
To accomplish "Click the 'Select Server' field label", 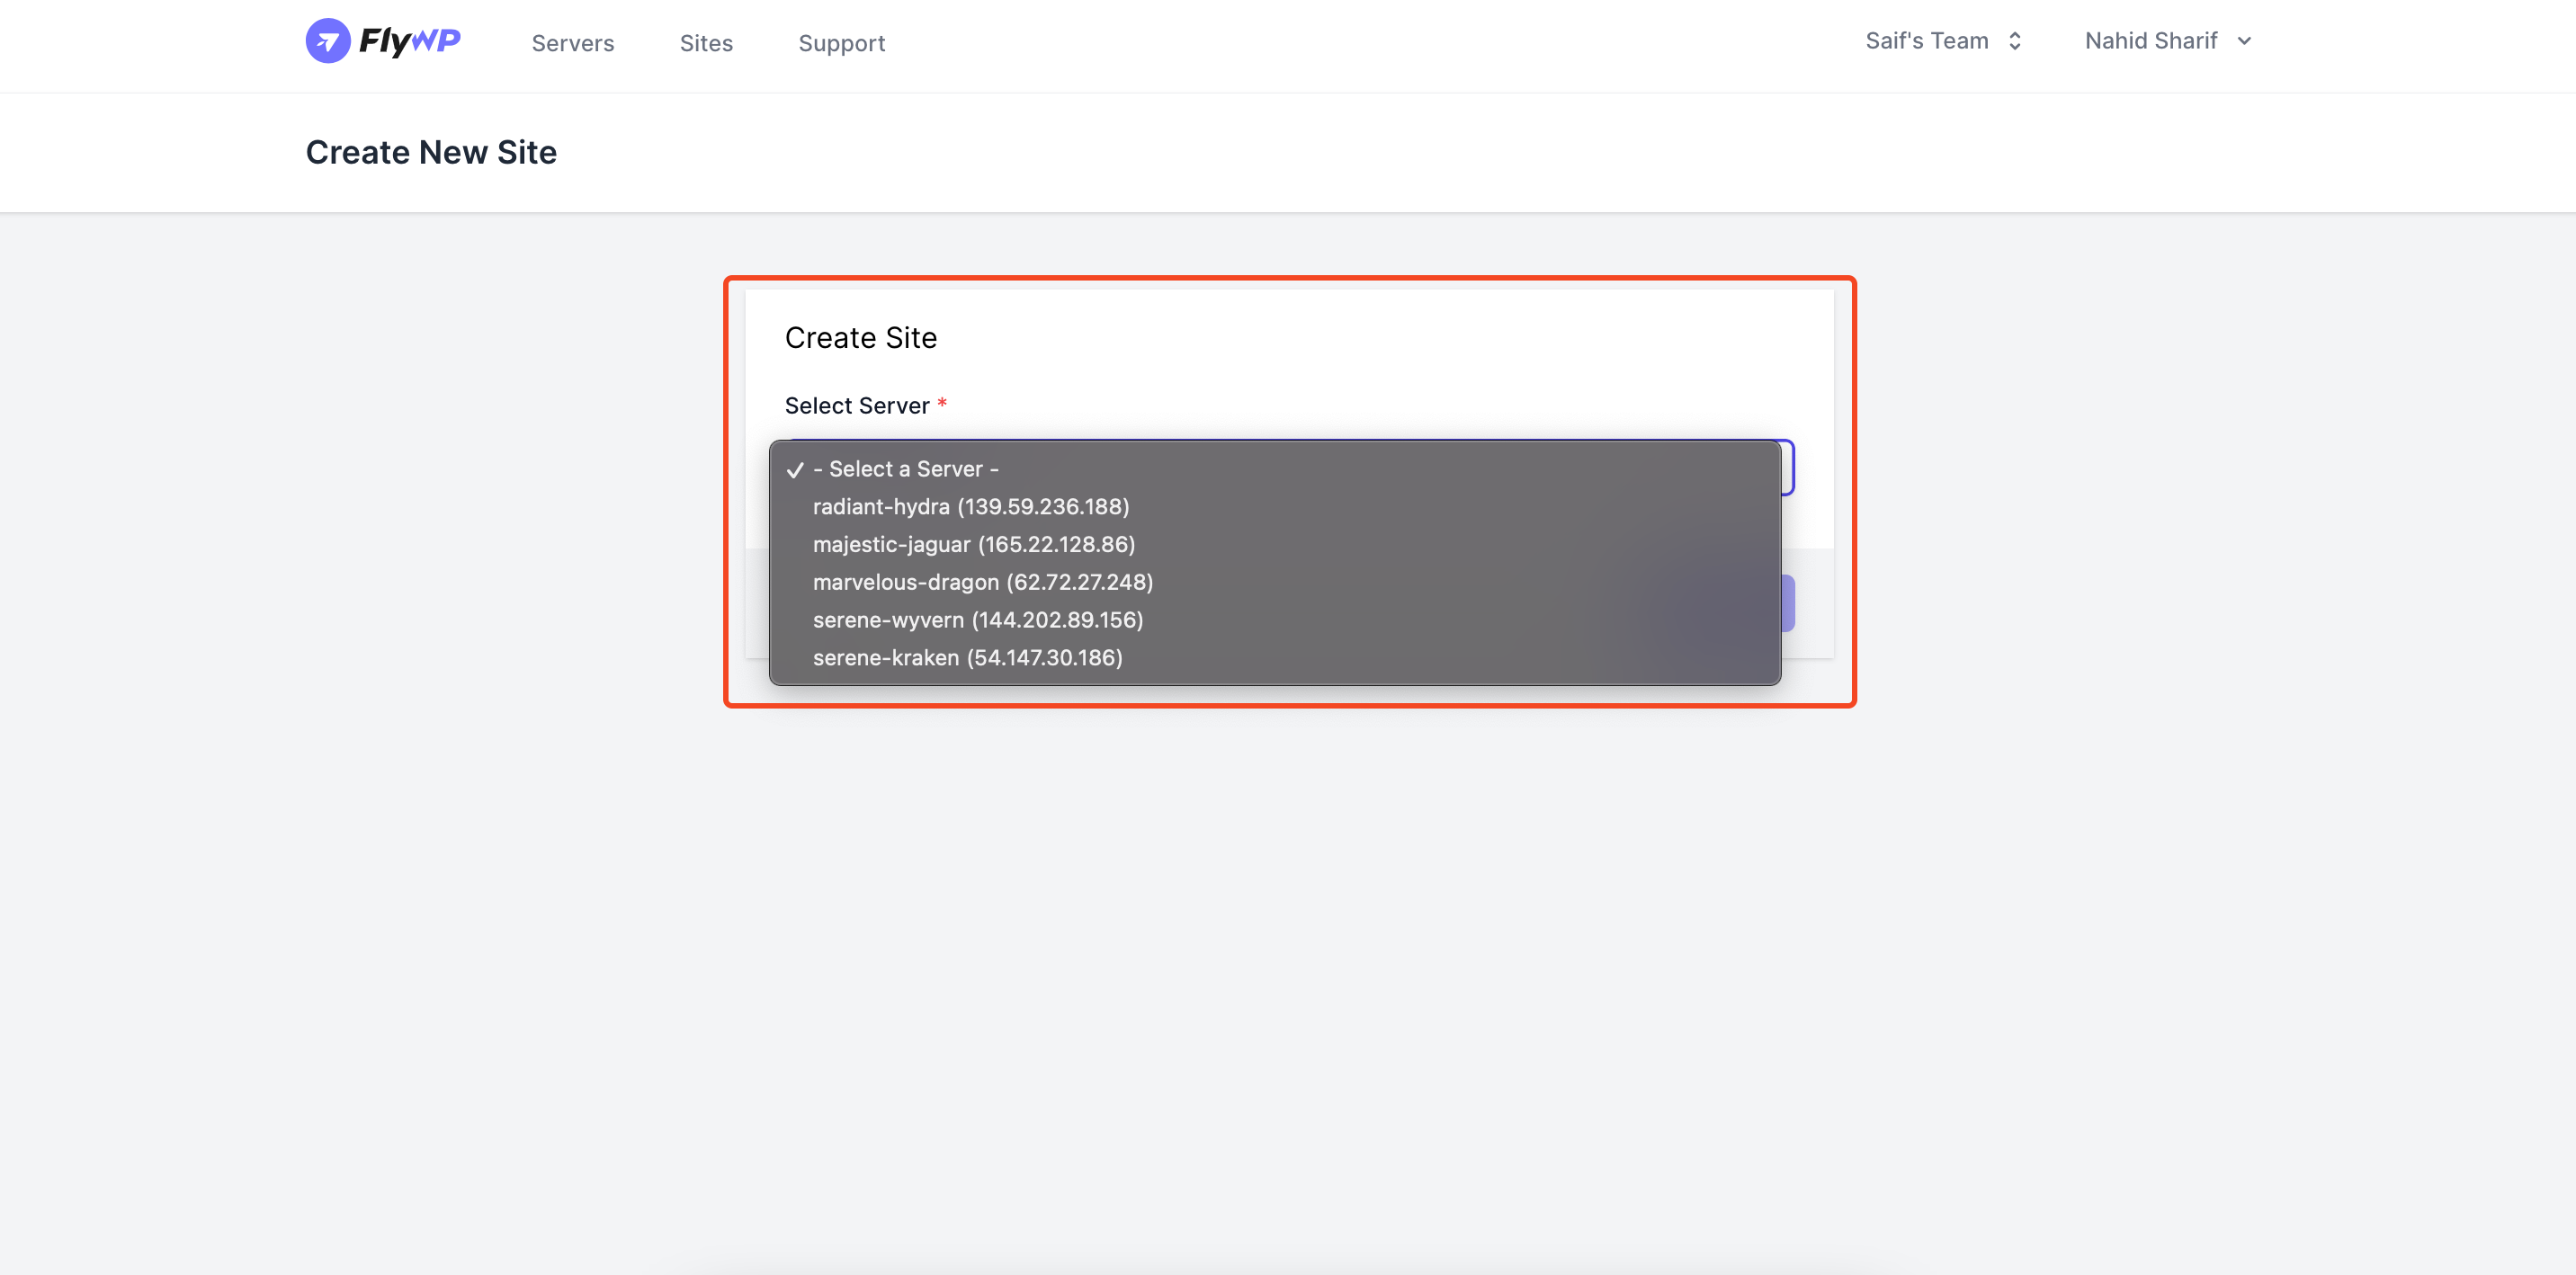I will point(857,406).
